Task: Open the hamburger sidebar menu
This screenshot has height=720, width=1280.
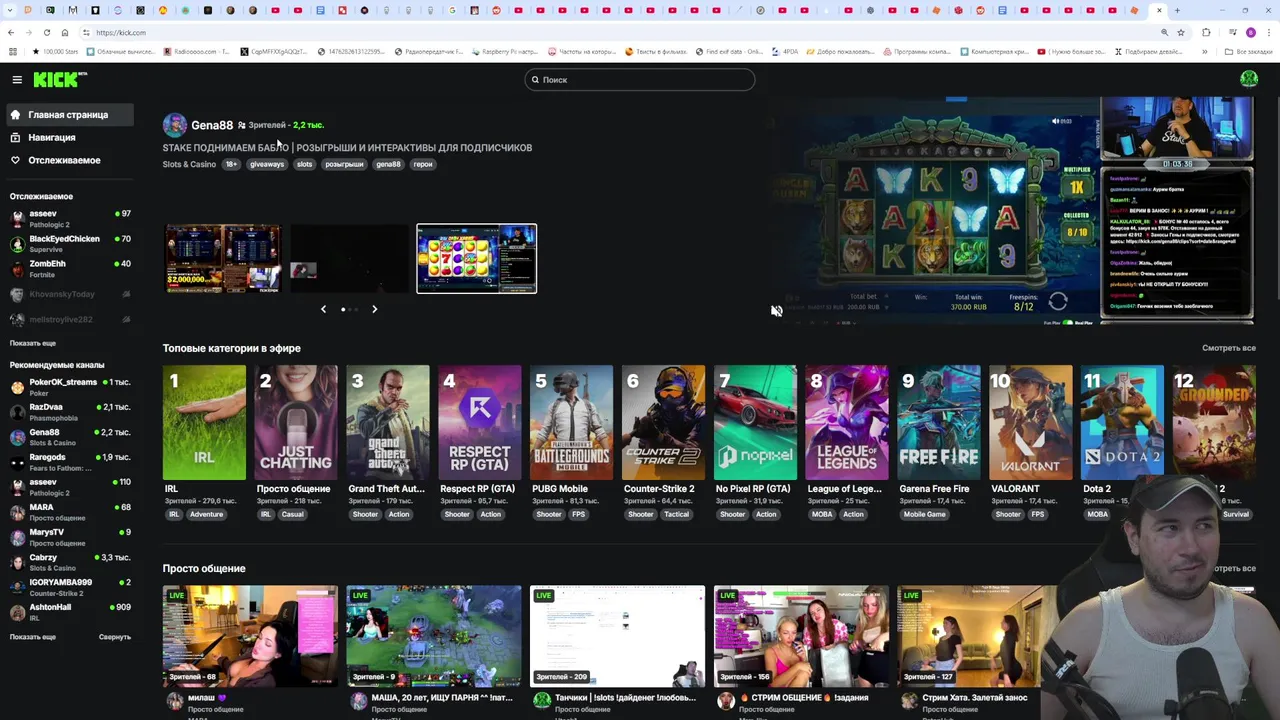Action: [x=17, y=79]
